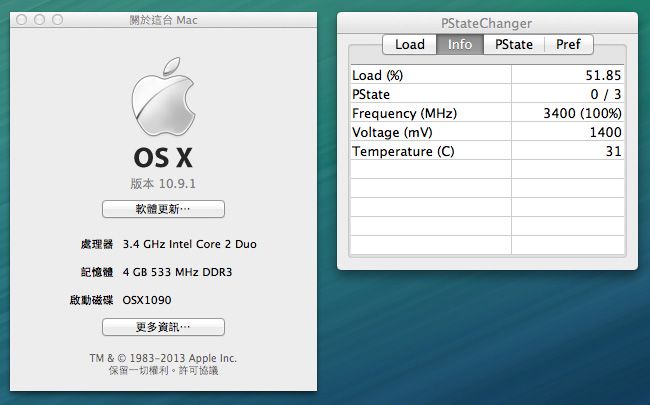Click the 軟體更新 software update button
The width and height of the screenshot is (650, 405).
[163, 209]
